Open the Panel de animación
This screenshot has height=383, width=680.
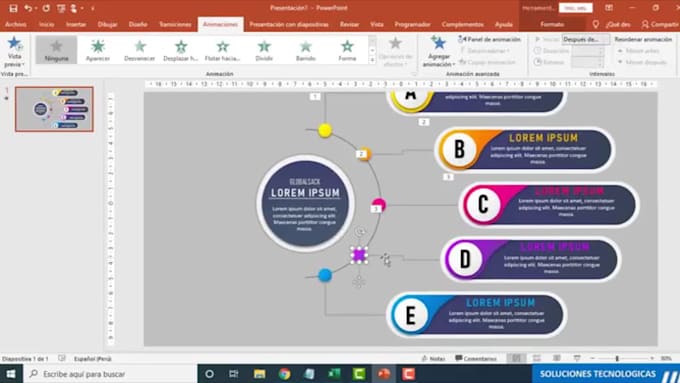pos(489,39)
